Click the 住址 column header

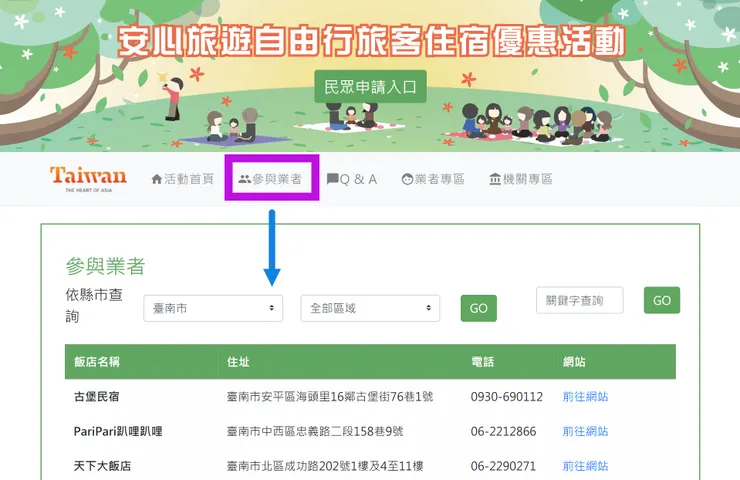click(x=238, y=362)
